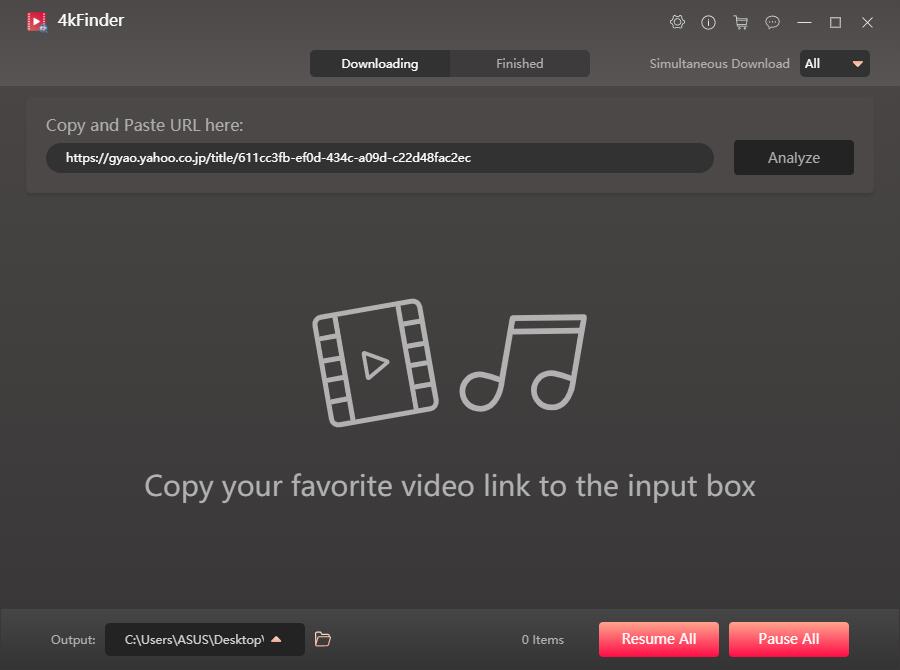This screenshot has width=900, height=670.
Task: Open the shopping cart to purchase
Action: (740, 22)
